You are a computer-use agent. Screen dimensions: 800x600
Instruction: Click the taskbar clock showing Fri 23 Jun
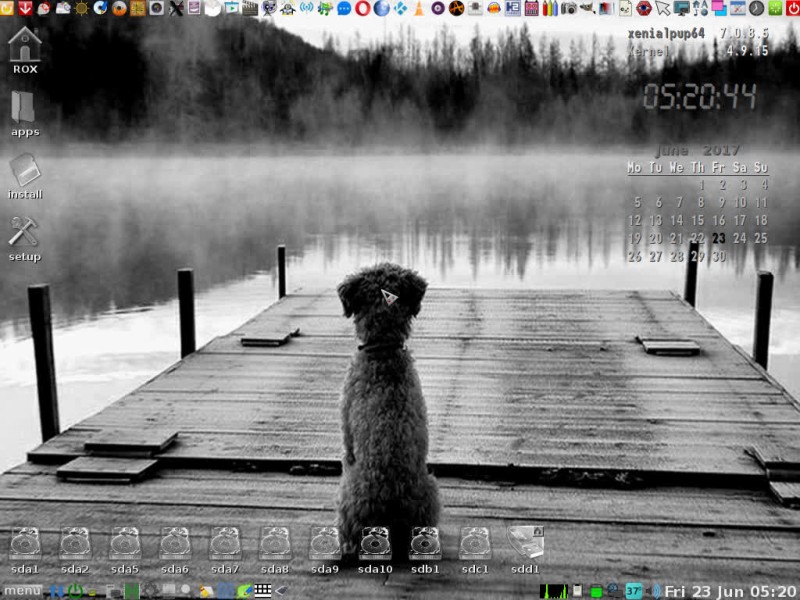pyautogui.click(x=730, y=591)
